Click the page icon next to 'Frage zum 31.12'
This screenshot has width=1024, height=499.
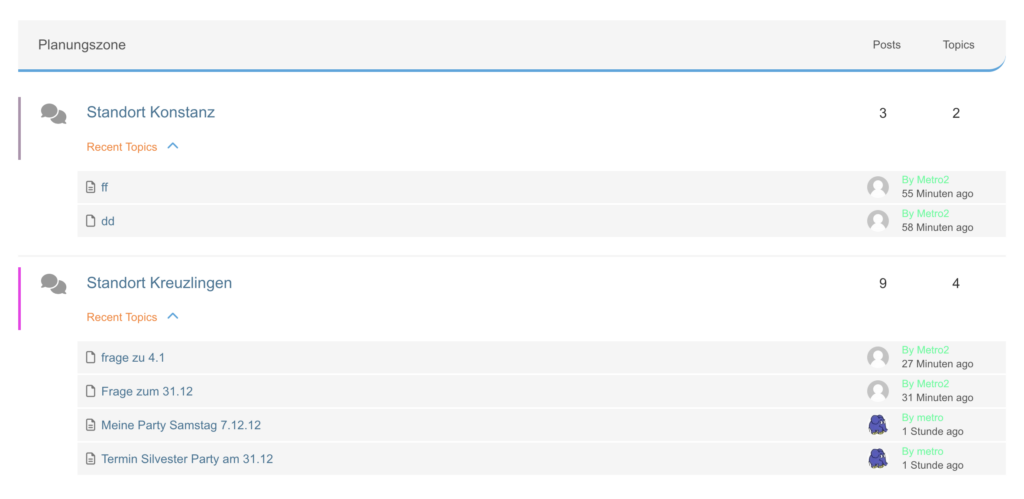coord(91,391)
